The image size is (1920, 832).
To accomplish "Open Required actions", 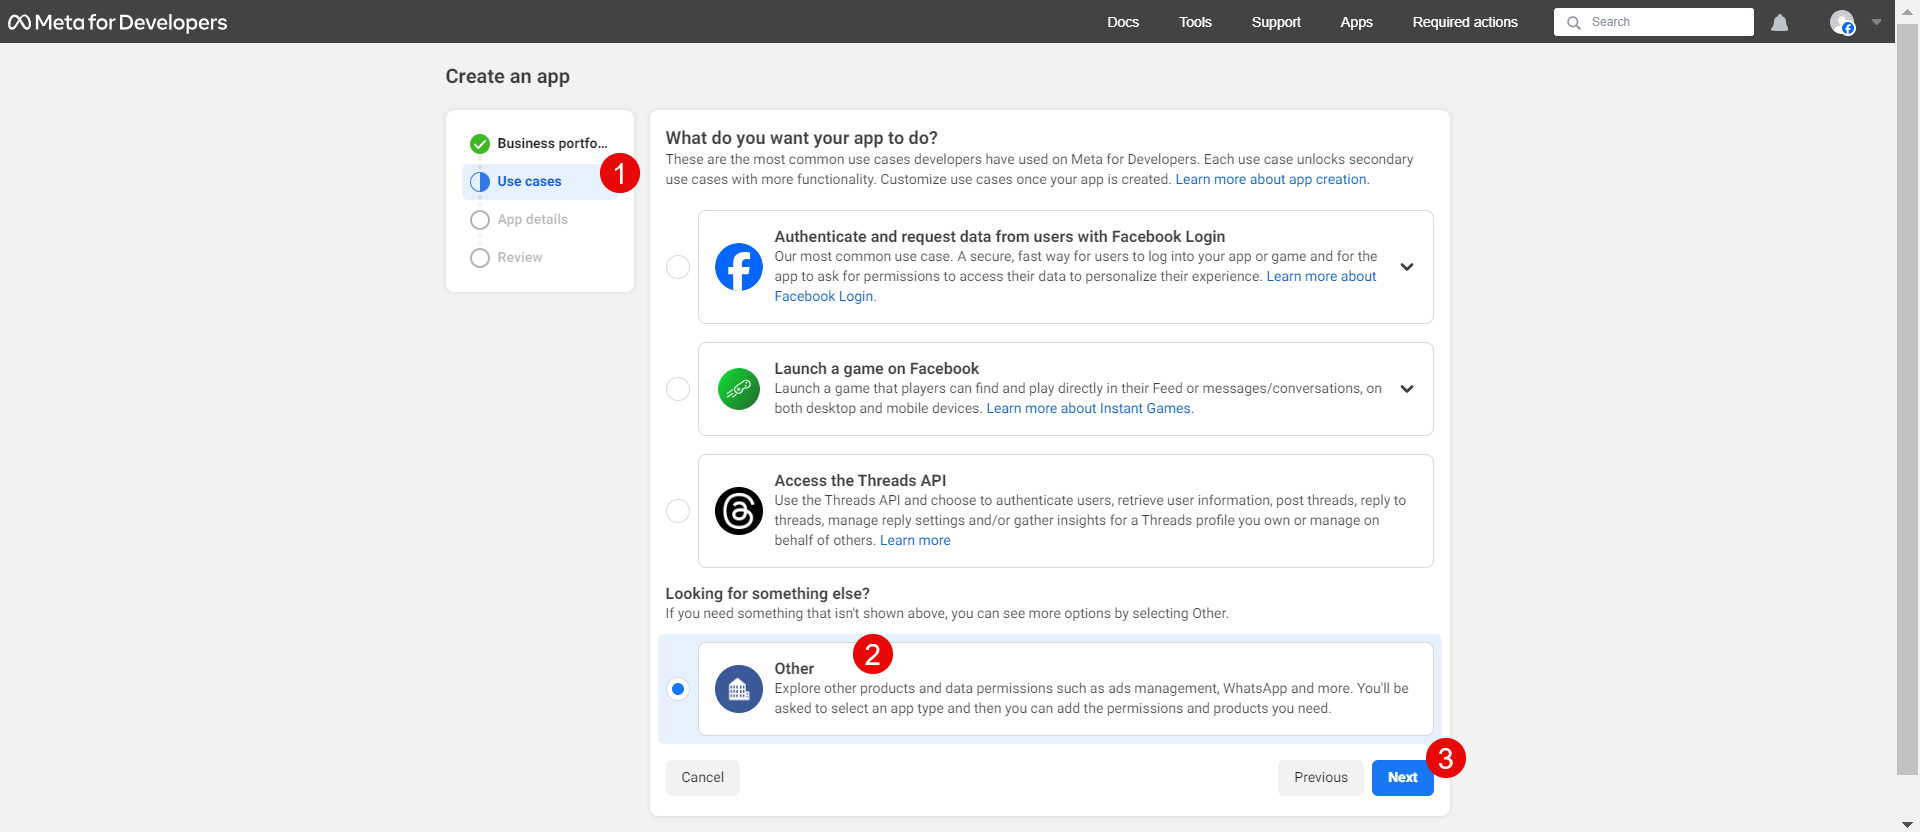I will tap(1465, 22).
